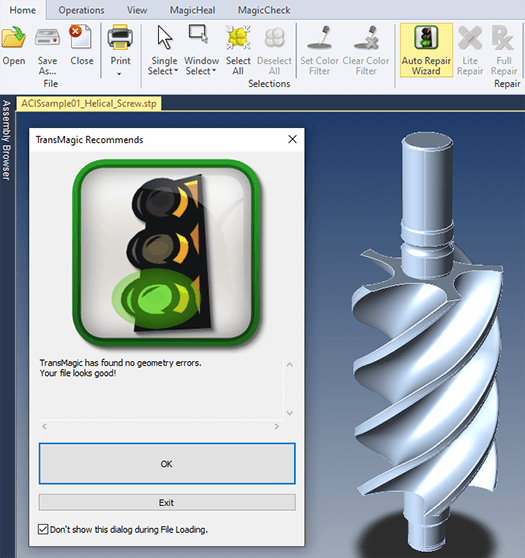Click the 'TransMagic has found no geometry errors' text
Viewport: 525px width, 558px height.
[120, 363]
